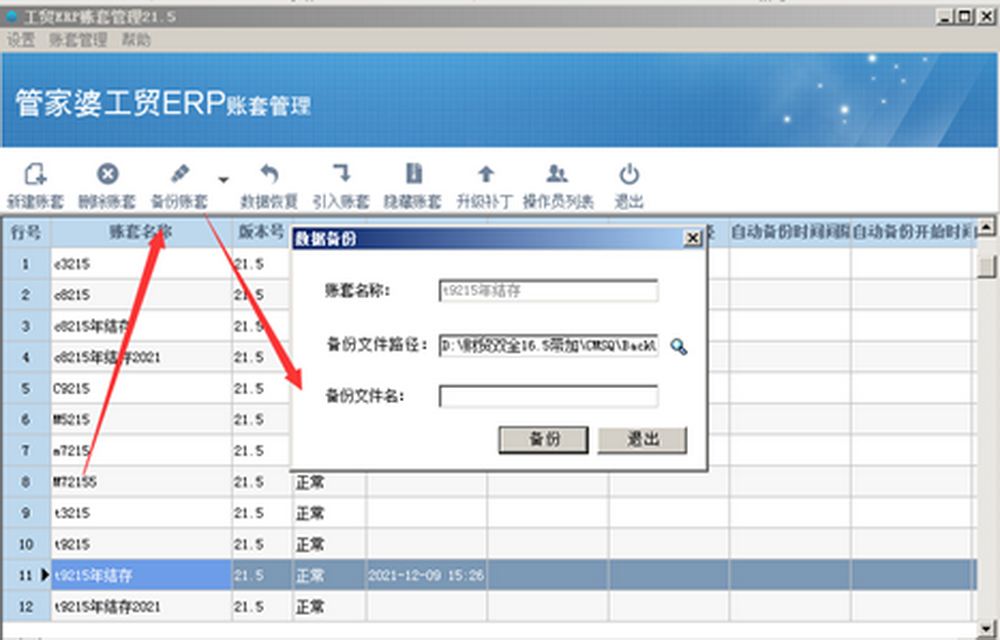This screenshot has width=1000, height=640.
Task: Click the 删除账套 delete icon
Action: pos(107,174)
